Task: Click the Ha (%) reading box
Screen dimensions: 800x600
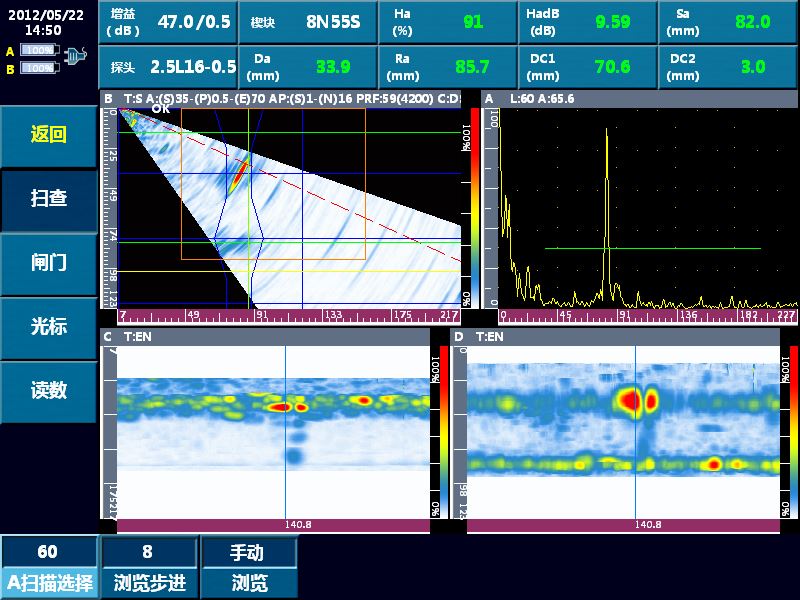Action: (x=447, y=22)
